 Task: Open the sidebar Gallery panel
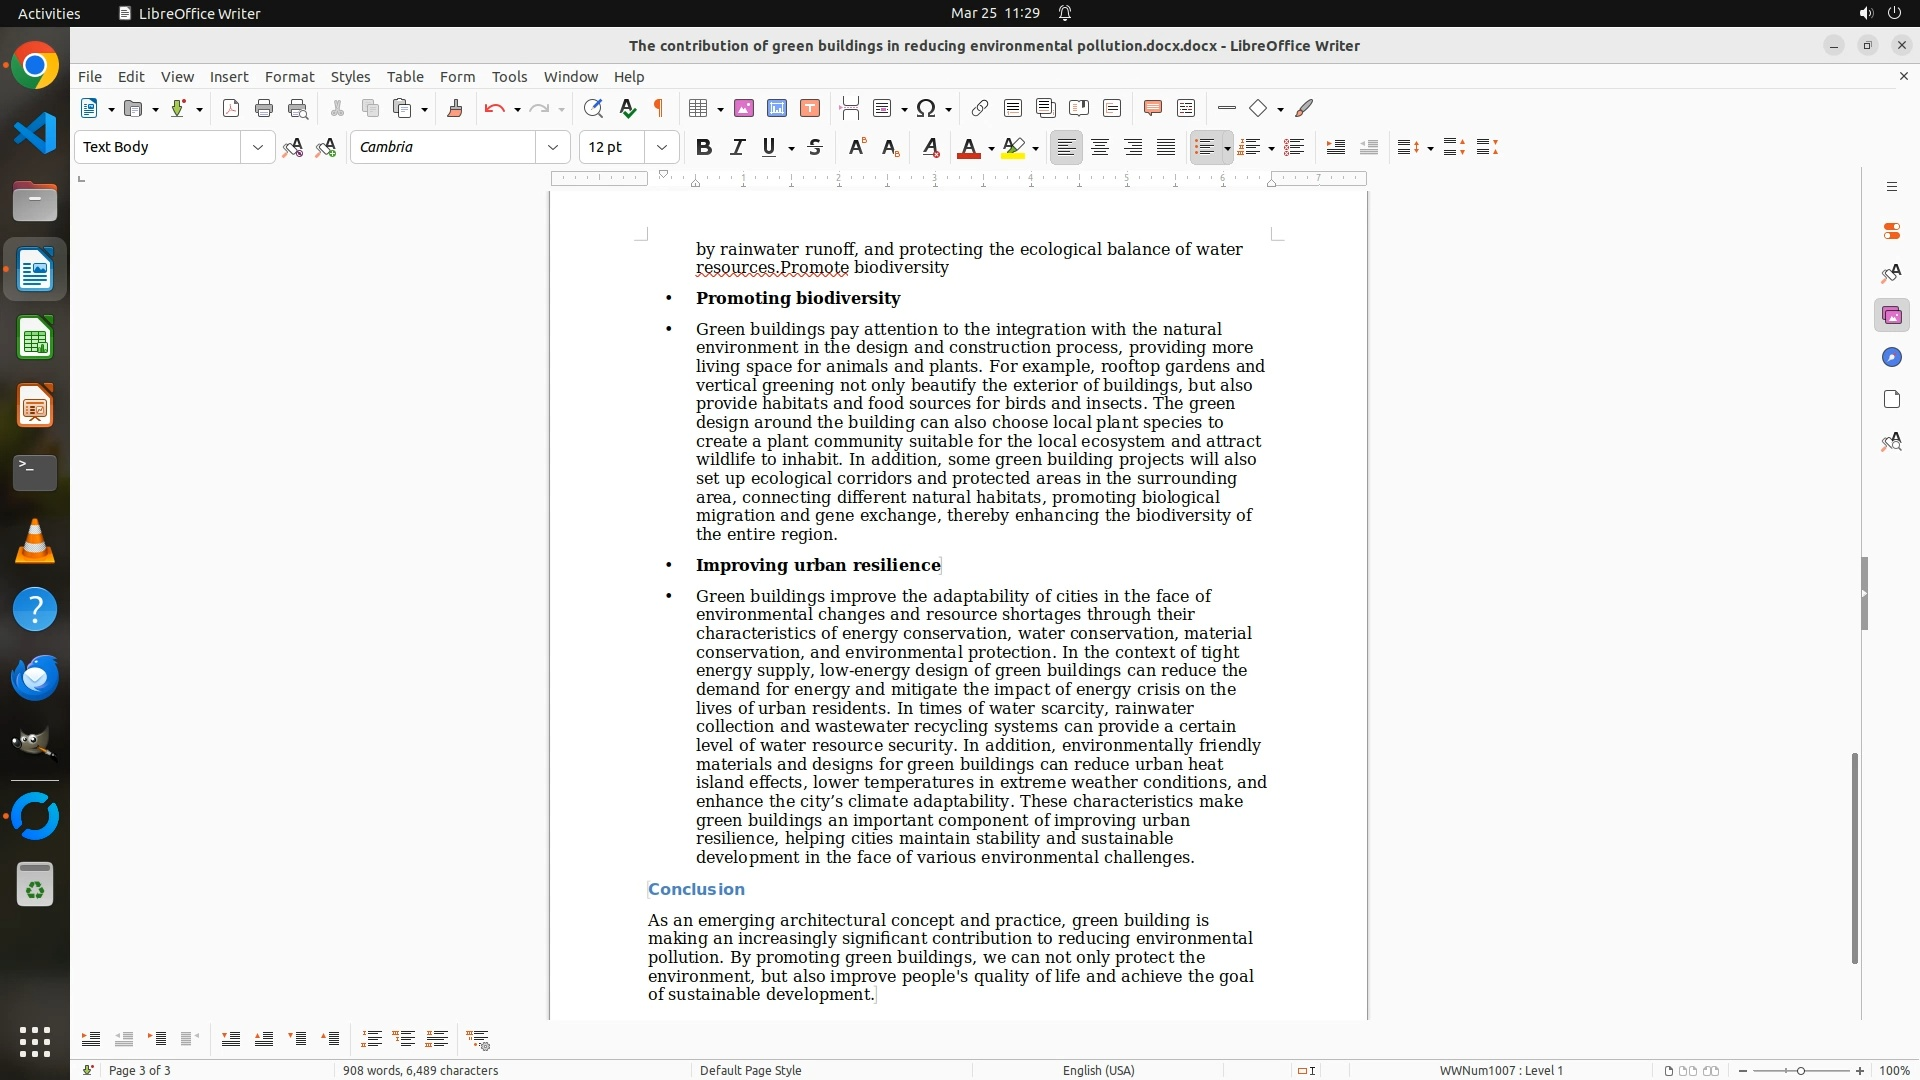point(1891,315)
